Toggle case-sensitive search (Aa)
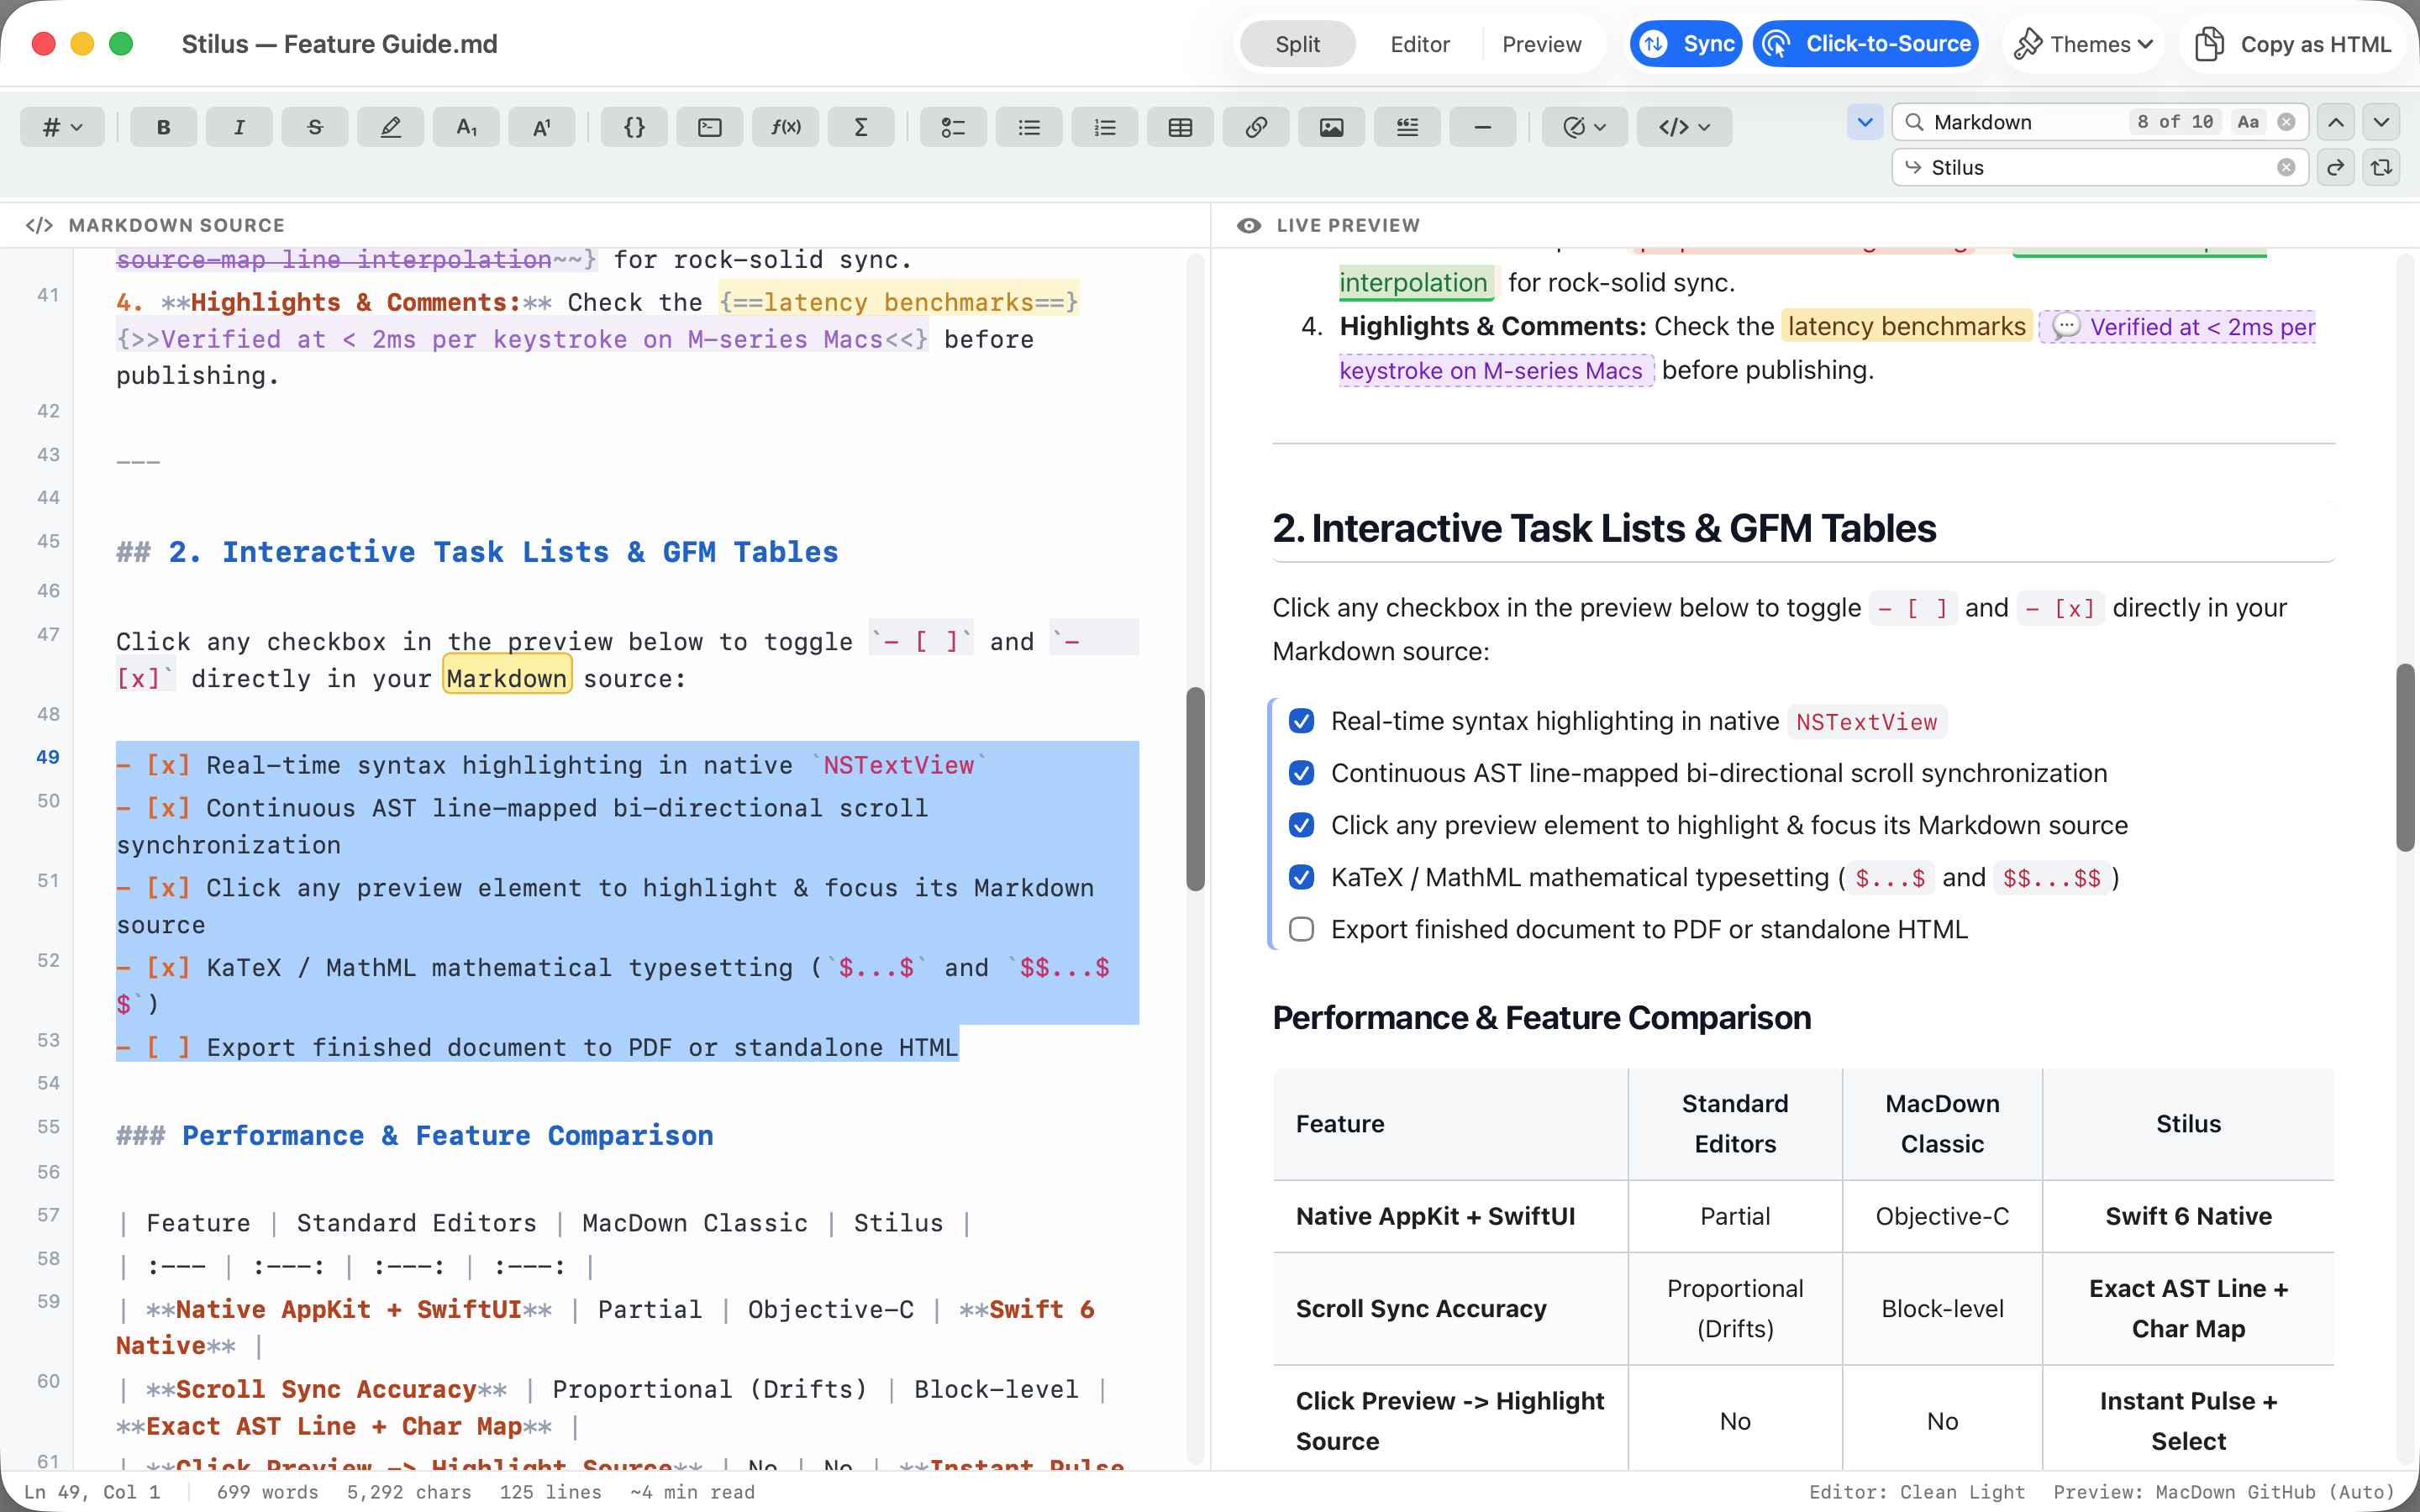 (2248, 122)
